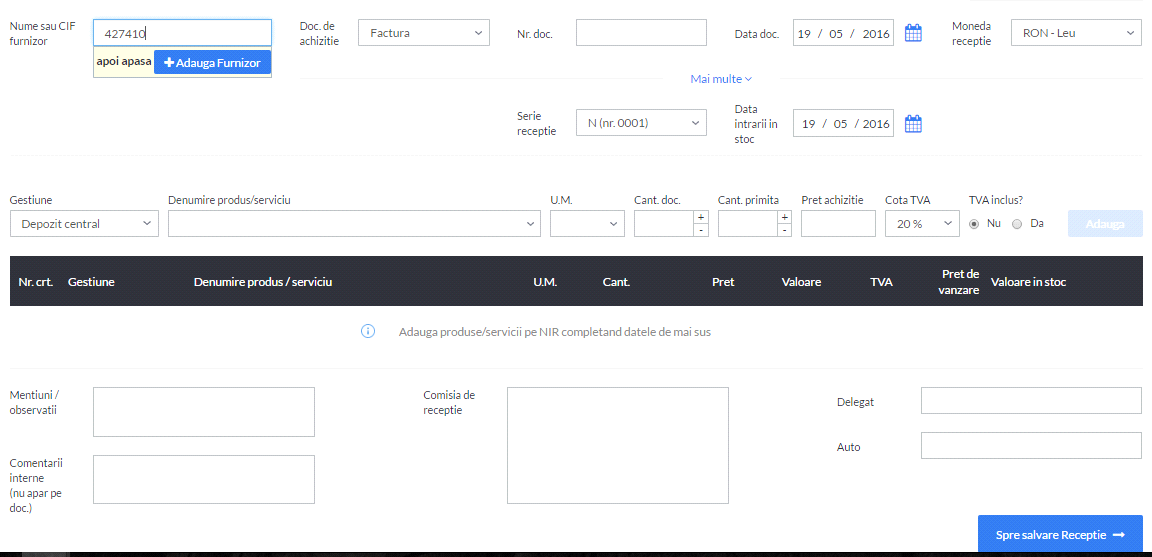1152x557 pixels.
Task: Open Serie receptie N (nr. 0001) dropdown
Action: 641,123
